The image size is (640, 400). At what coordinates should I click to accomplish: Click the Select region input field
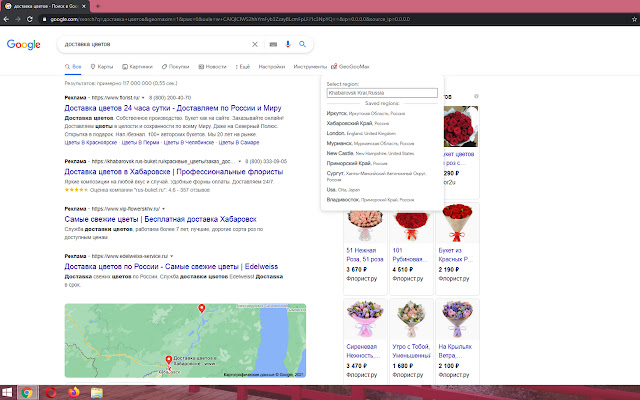[382, 93]
